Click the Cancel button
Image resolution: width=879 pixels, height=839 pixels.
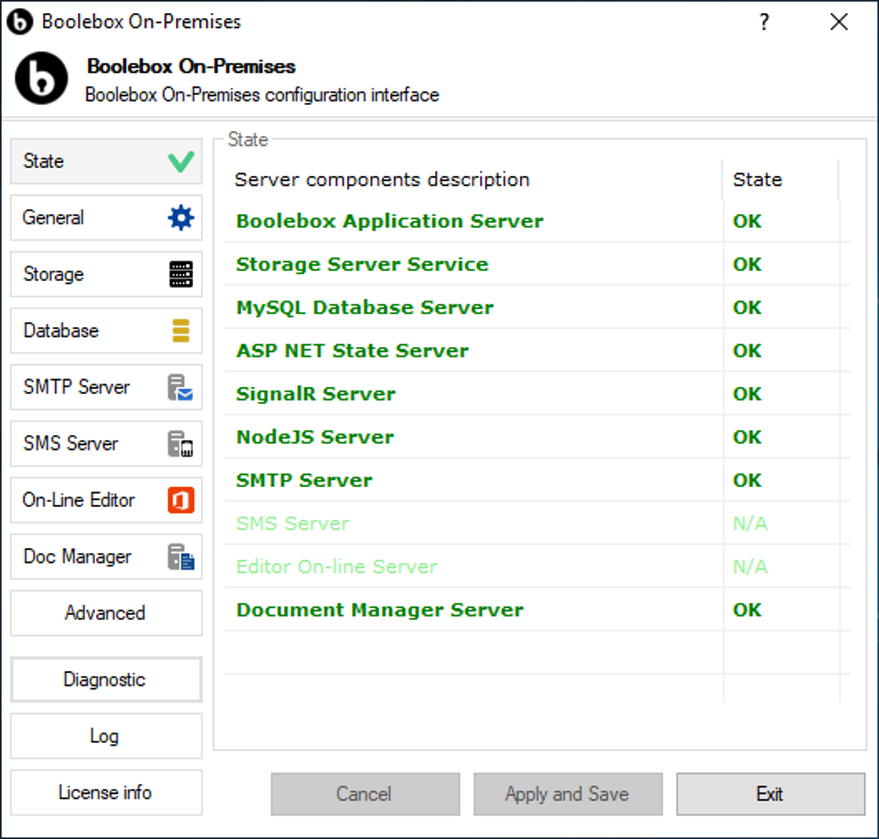(x=365, y=794)
